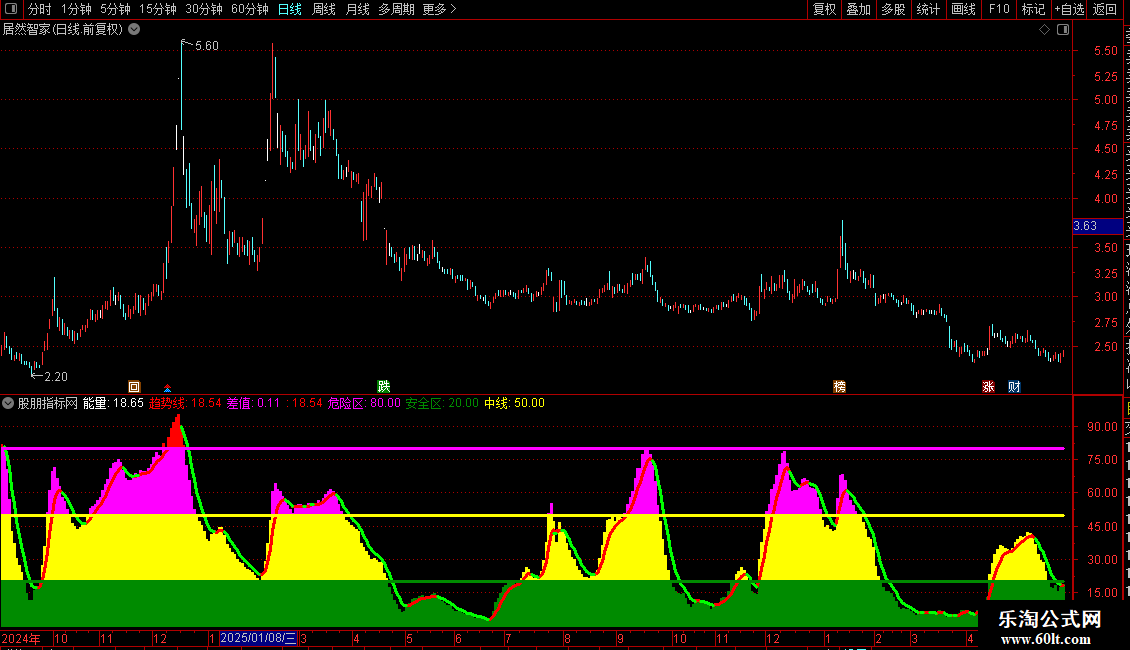Viewport: 1130px width, 650px height.
Task: Switch to 月线 monthly chart
Action: point(357,9)
